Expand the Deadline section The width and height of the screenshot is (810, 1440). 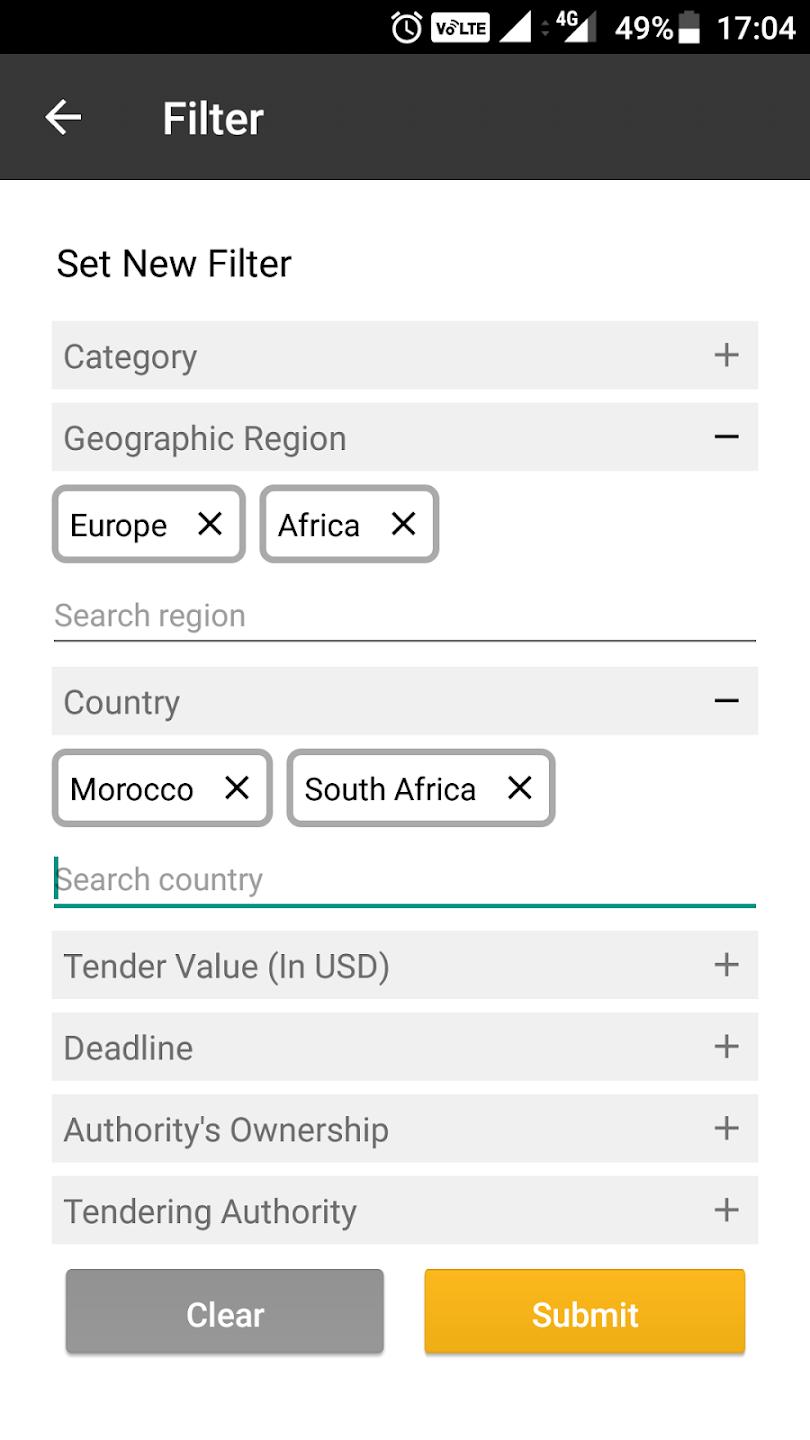726,1047
